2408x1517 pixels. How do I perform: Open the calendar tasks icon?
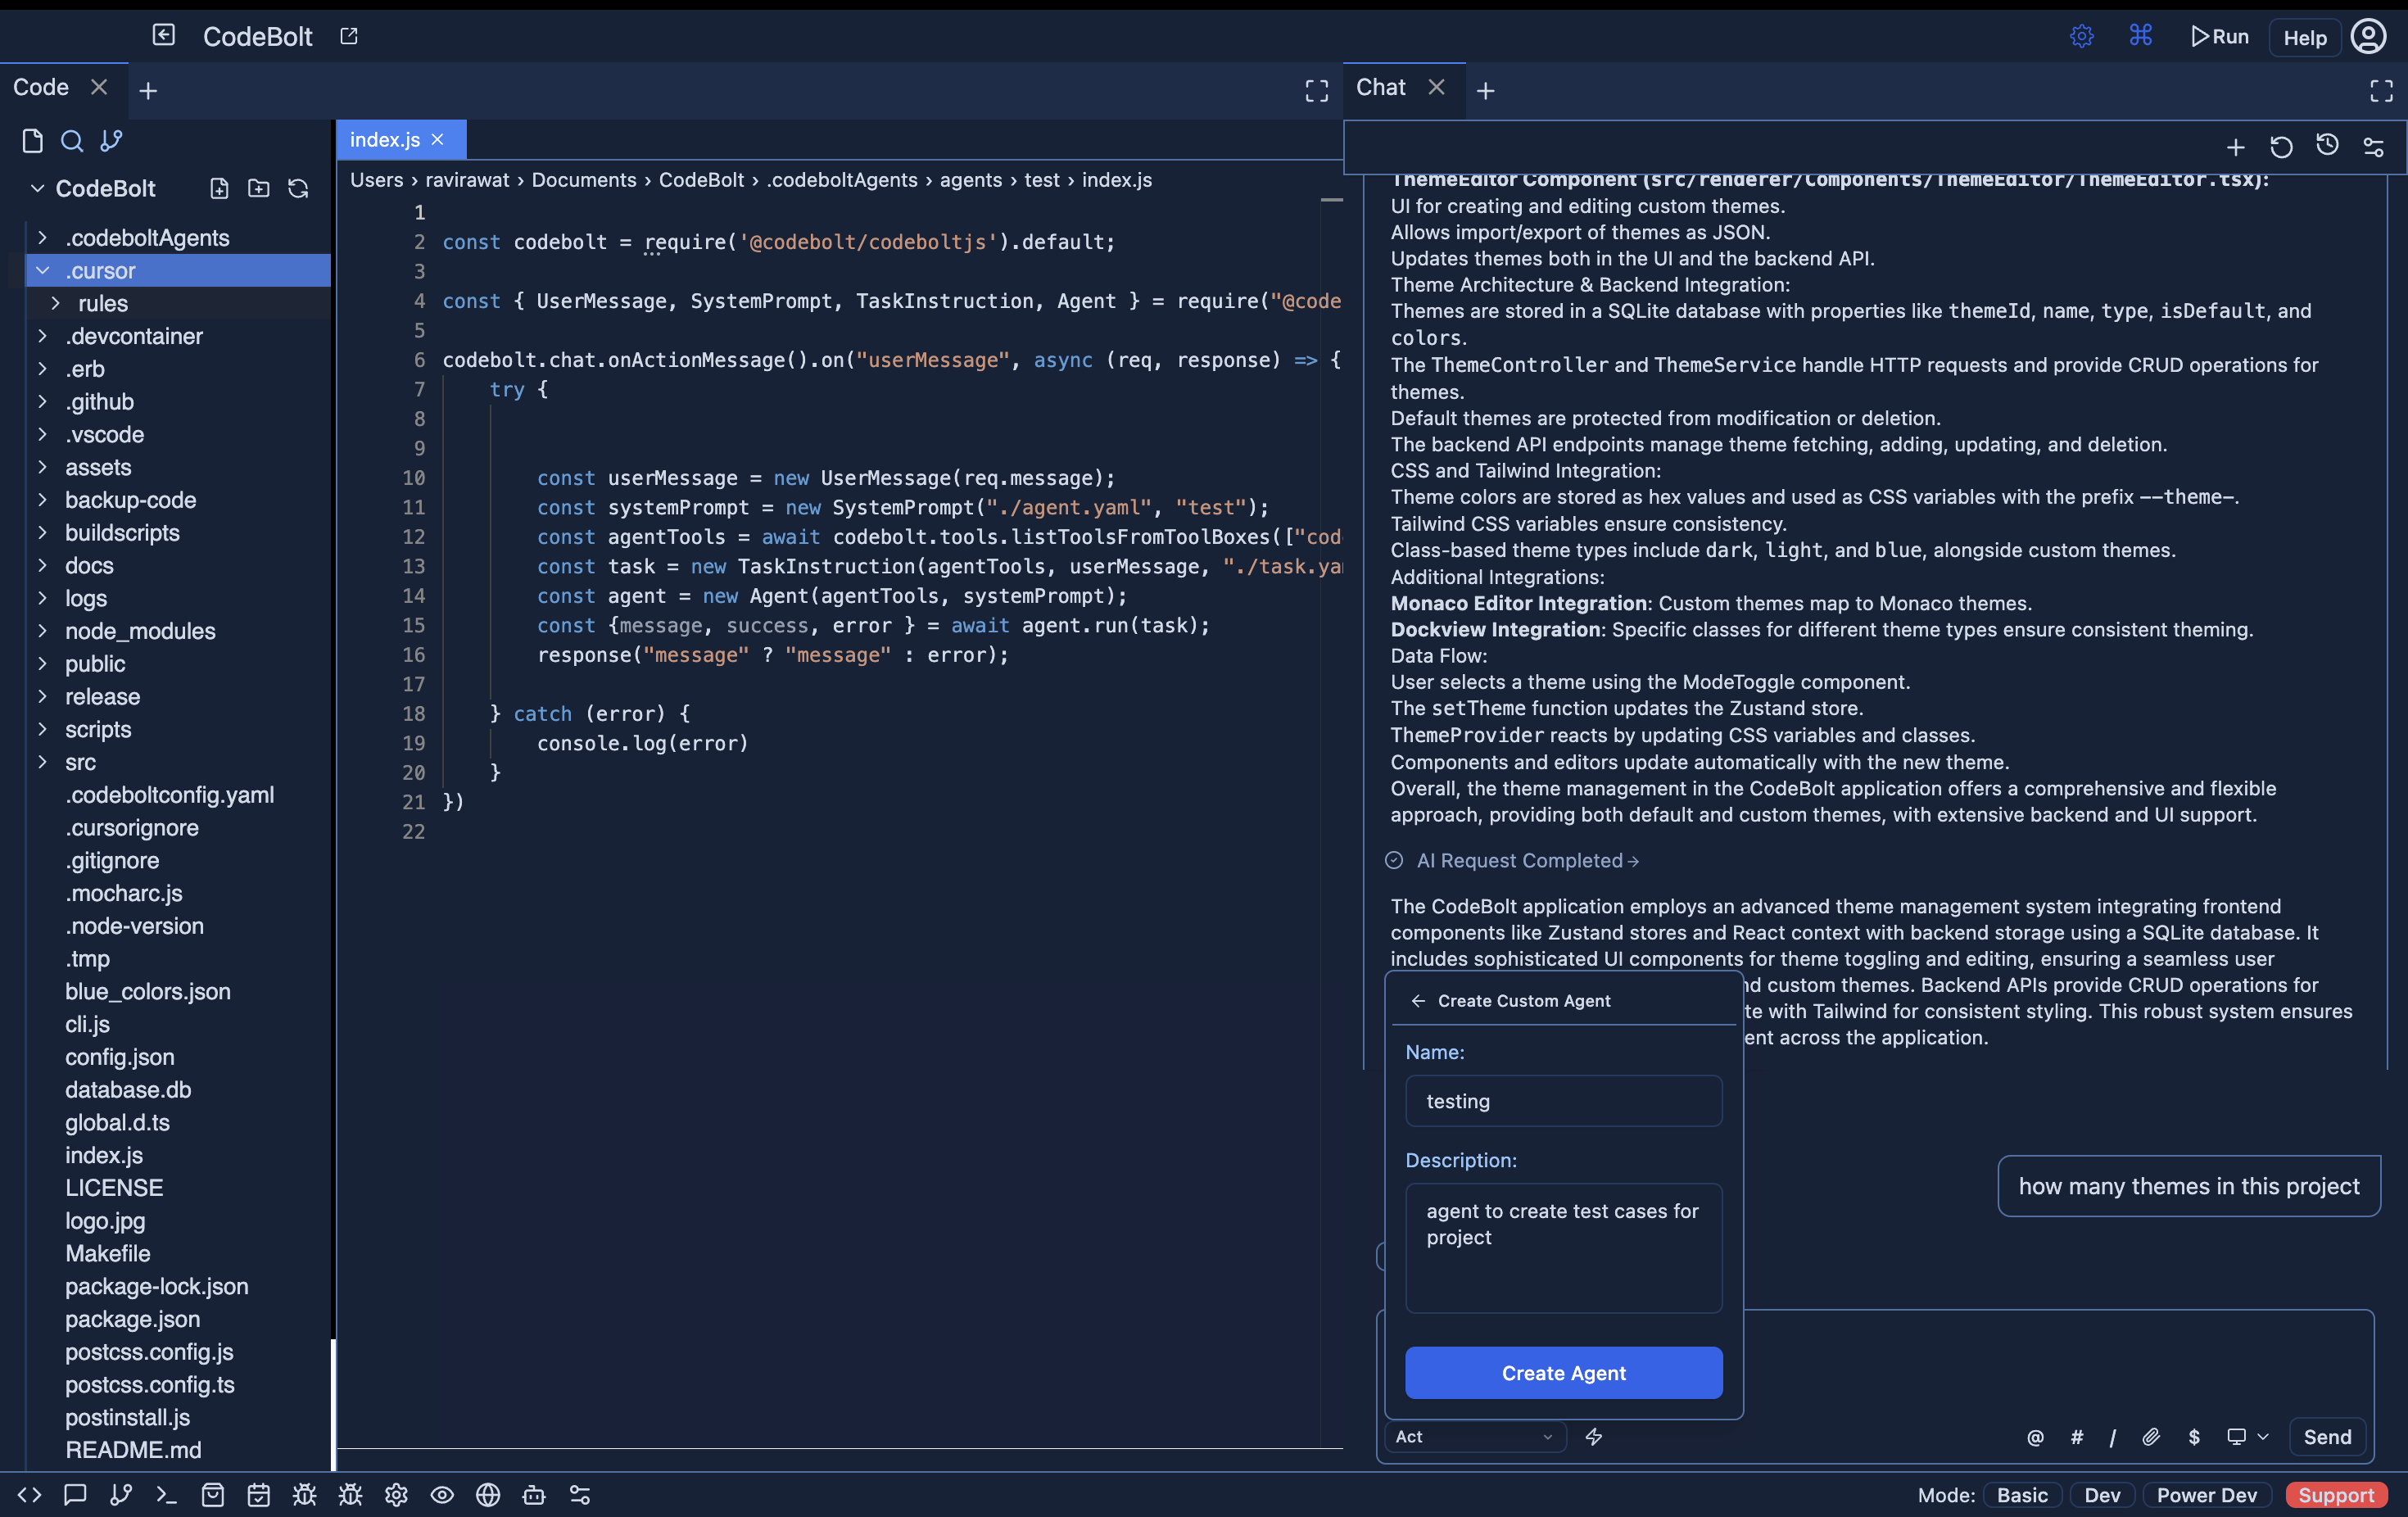[259, 1494]
